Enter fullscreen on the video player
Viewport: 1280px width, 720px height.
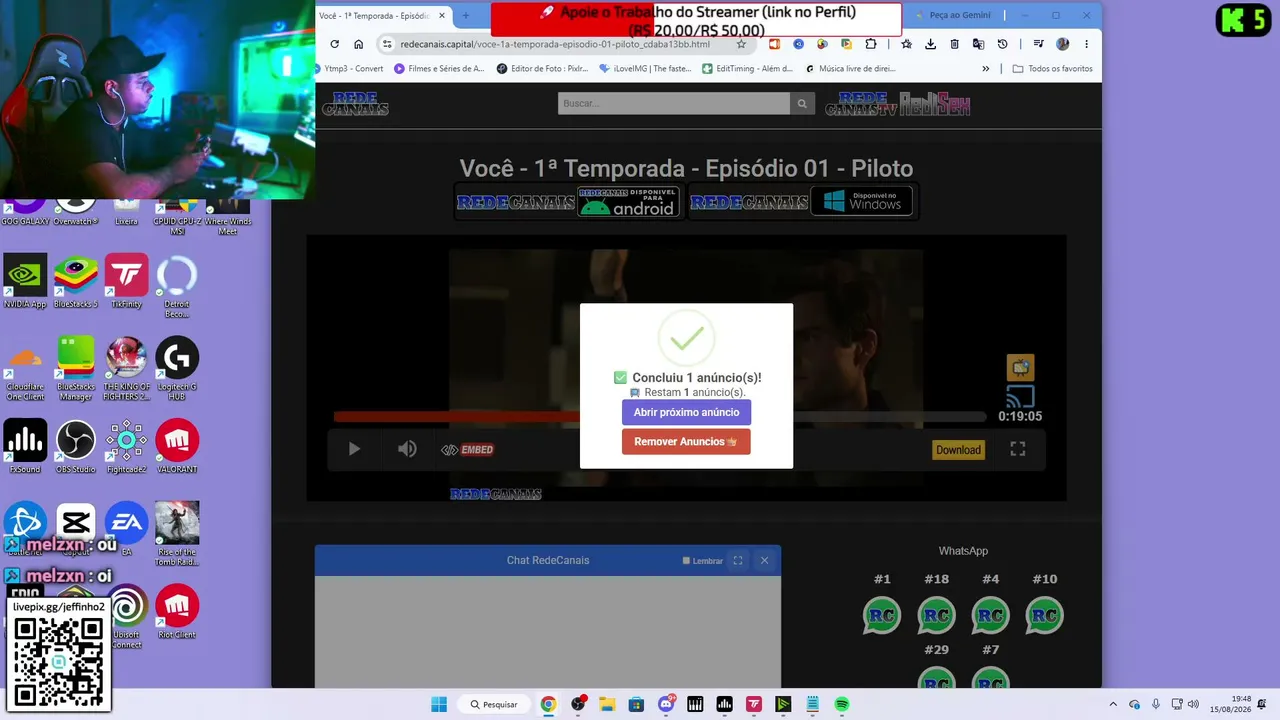(1018, 450)
